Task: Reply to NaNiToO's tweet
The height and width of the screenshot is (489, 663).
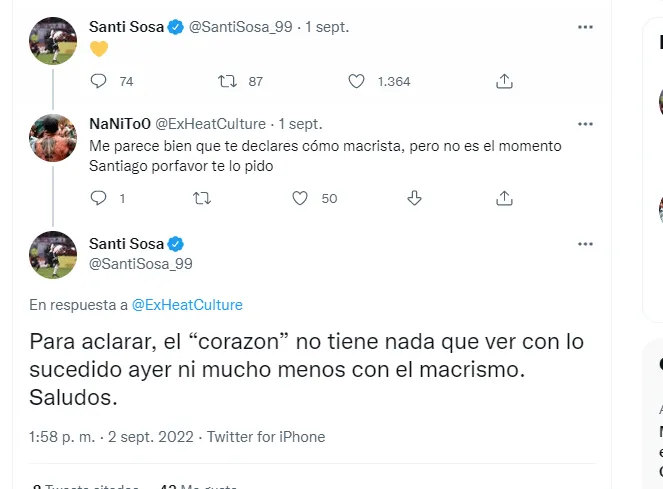Action: (98, 198)
